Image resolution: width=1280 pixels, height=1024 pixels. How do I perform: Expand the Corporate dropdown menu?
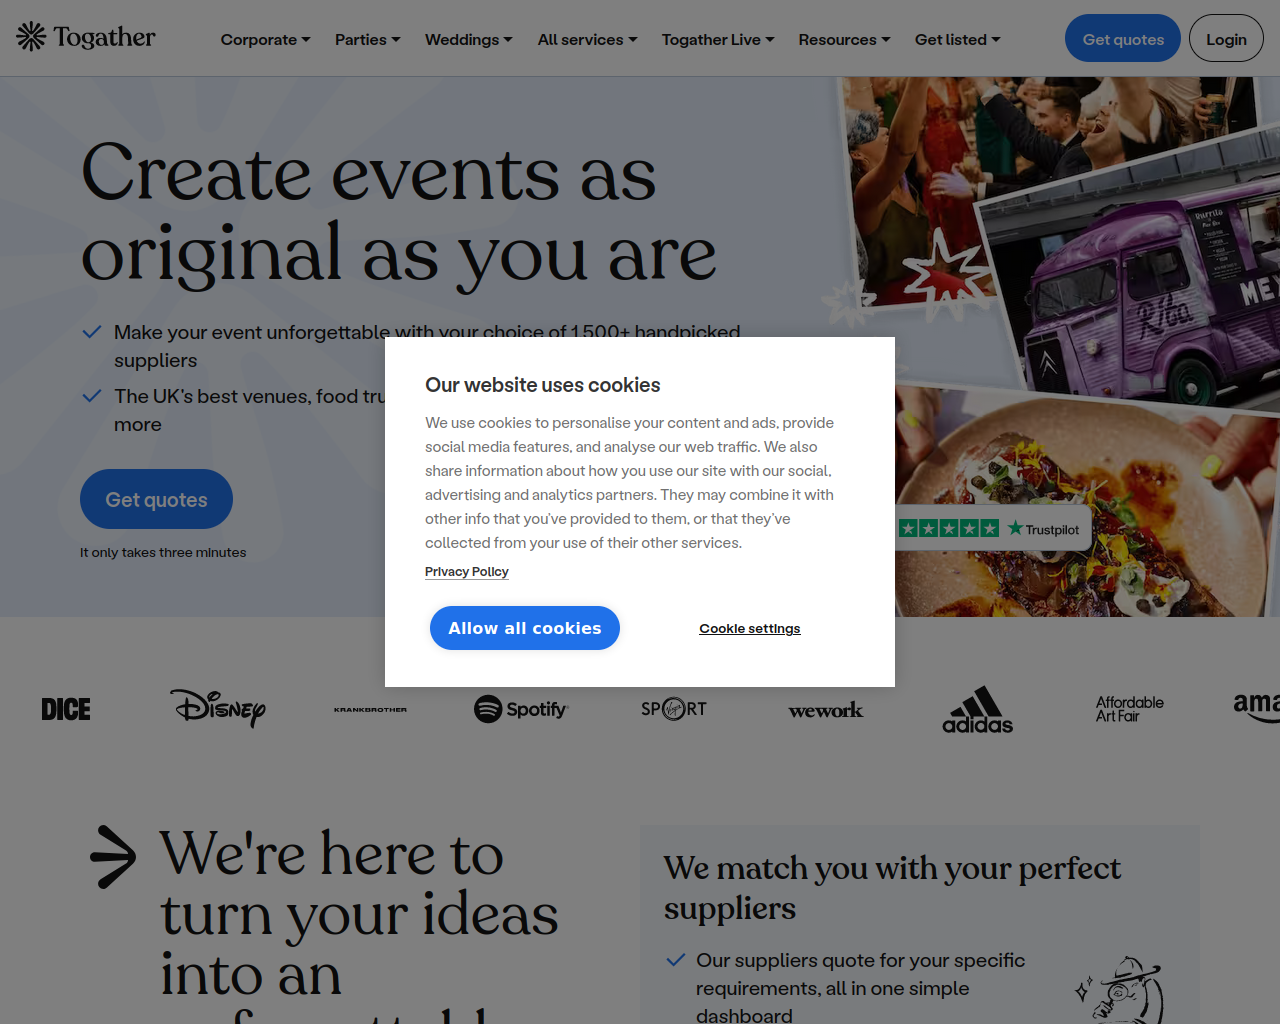265,39
